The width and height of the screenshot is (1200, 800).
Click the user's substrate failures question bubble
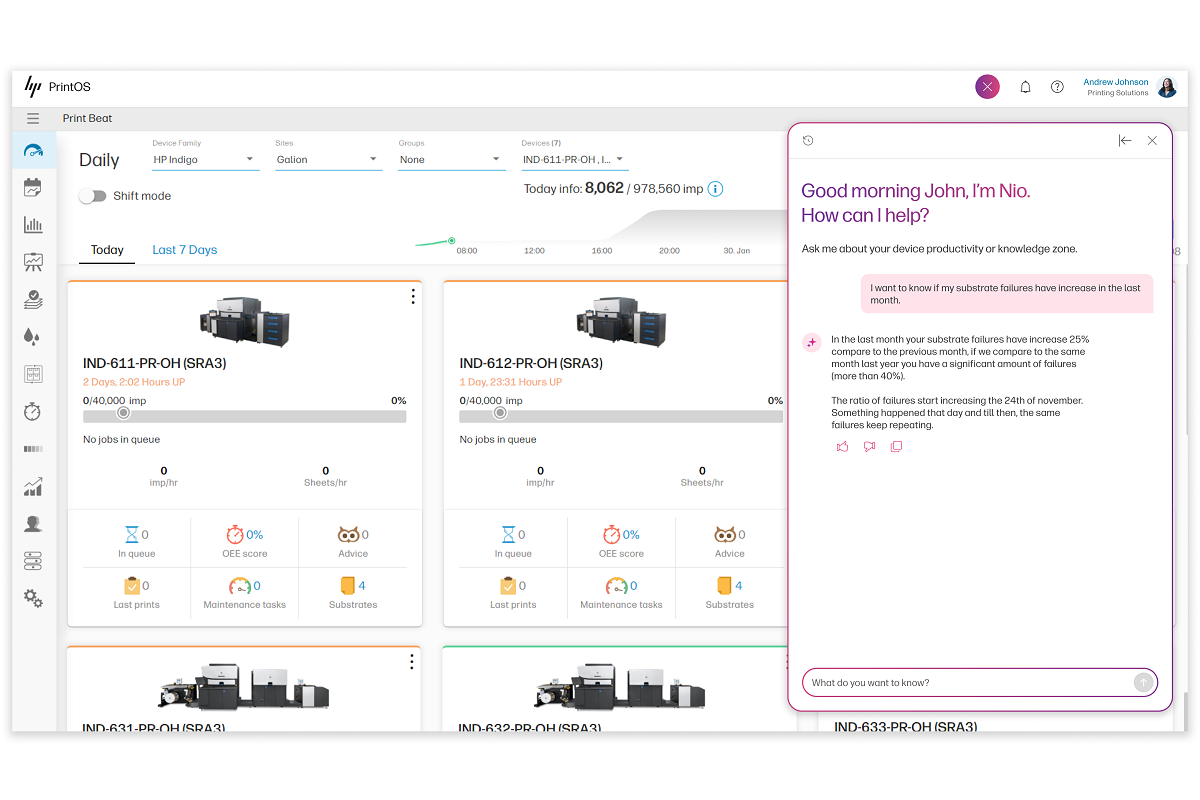1007,294
